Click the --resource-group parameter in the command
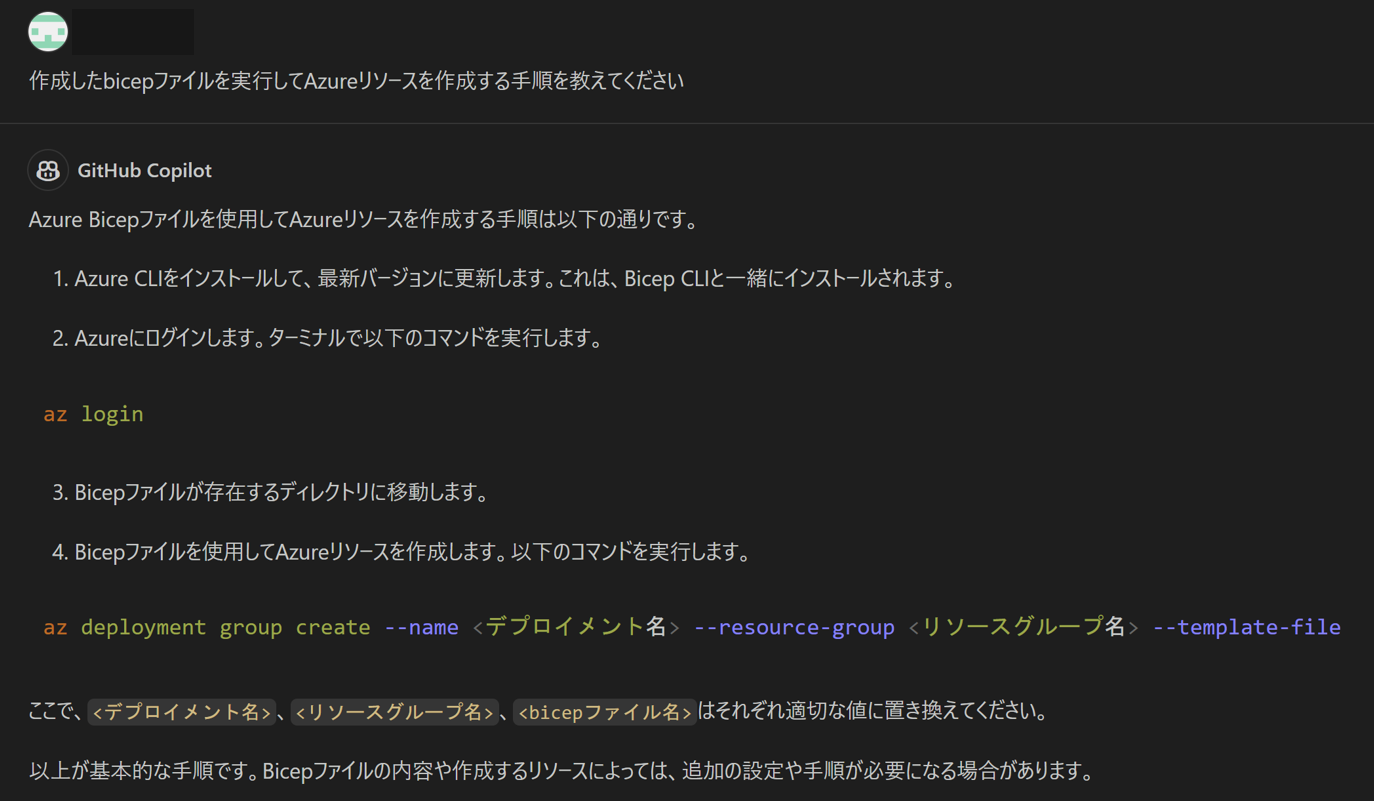 (793, 627)
